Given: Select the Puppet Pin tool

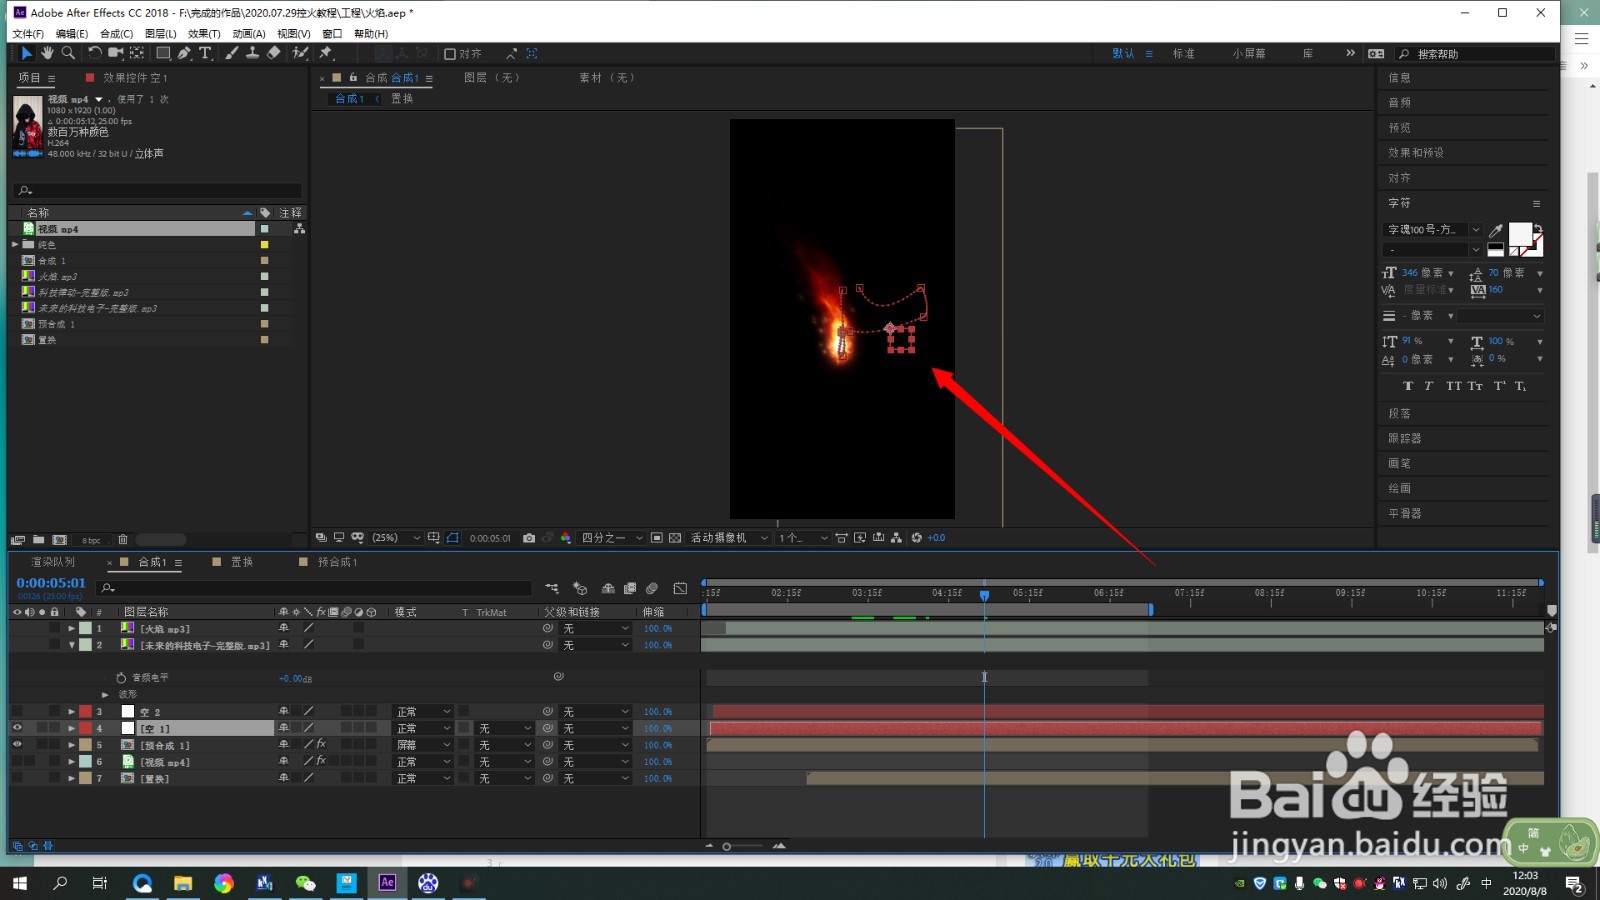Looking at the screenshot, I should pyautogui.click(x=326, y=53).
